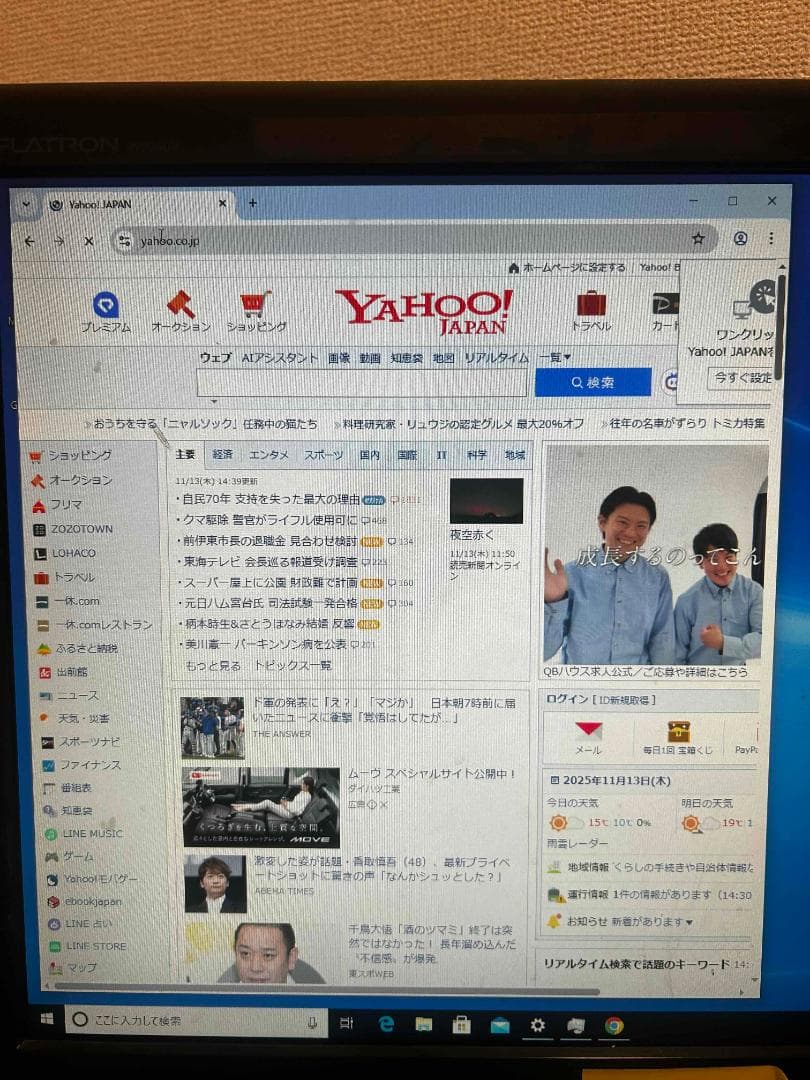The width and height of the screenshot is (810, 1080).
Task: Open Microsoft Edge from the taskbar
Action: pos(385,1024)
